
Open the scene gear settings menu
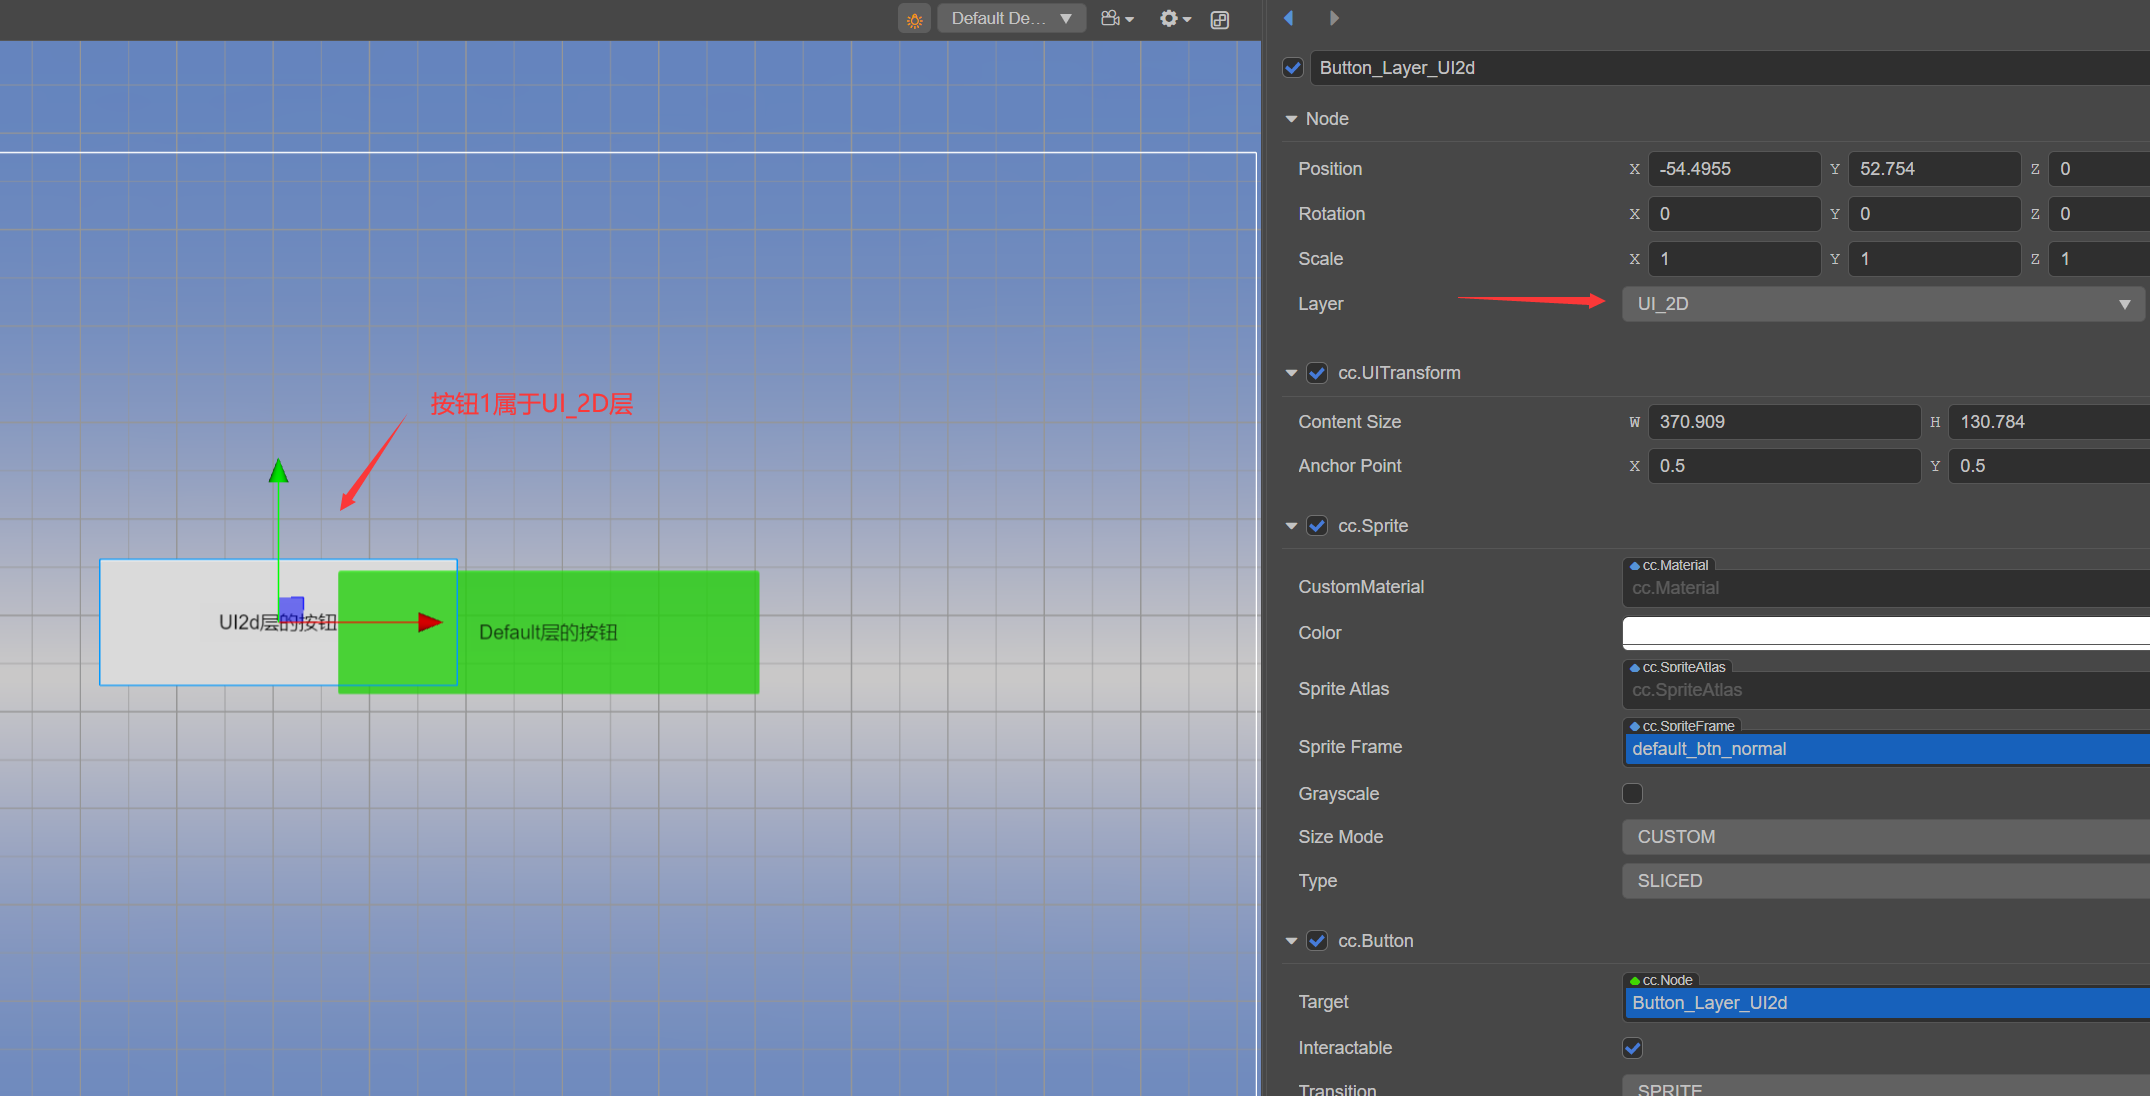(x=1174, y=19)
